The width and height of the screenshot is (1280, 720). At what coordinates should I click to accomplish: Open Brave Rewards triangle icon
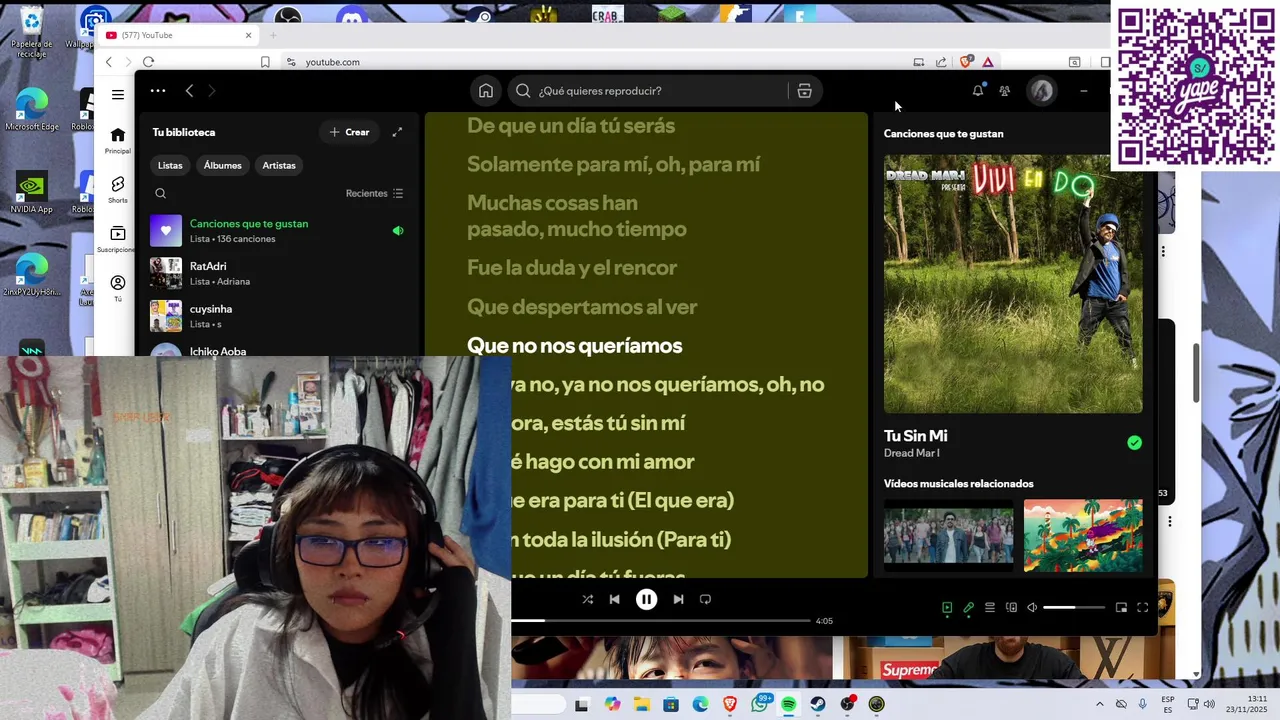[x=987, y=62]
